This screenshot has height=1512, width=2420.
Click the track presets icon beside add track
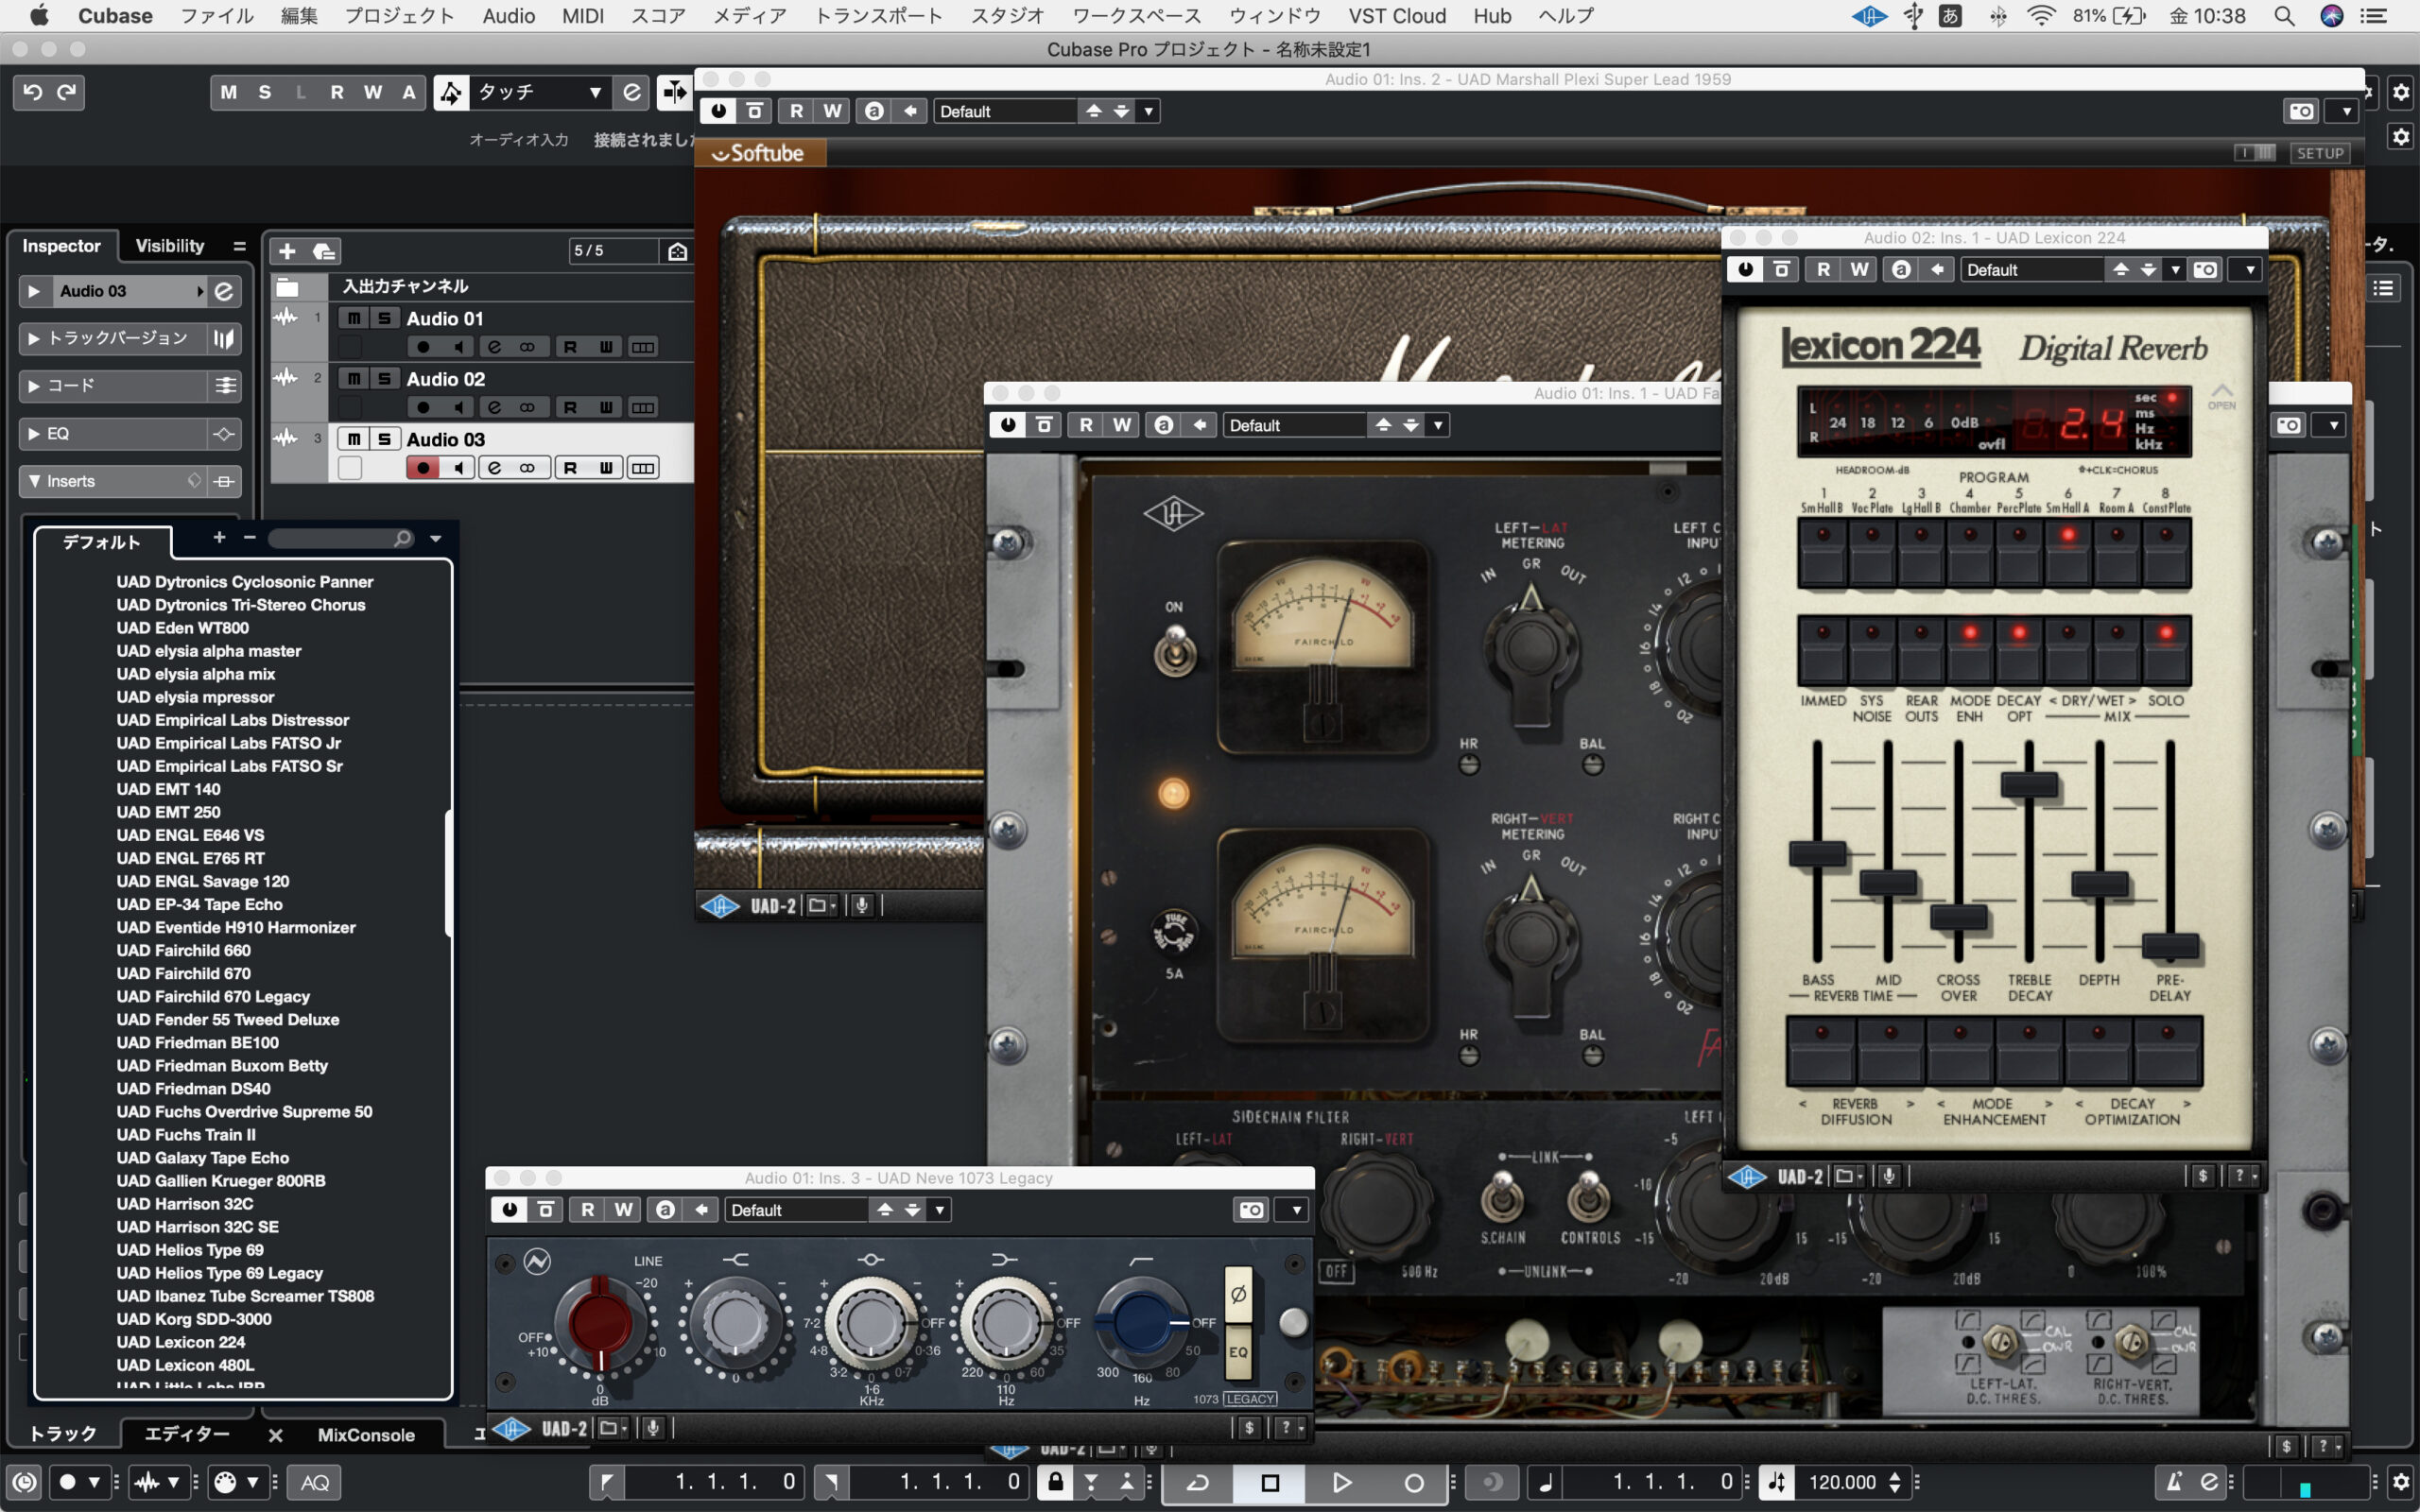coord(324,251)
